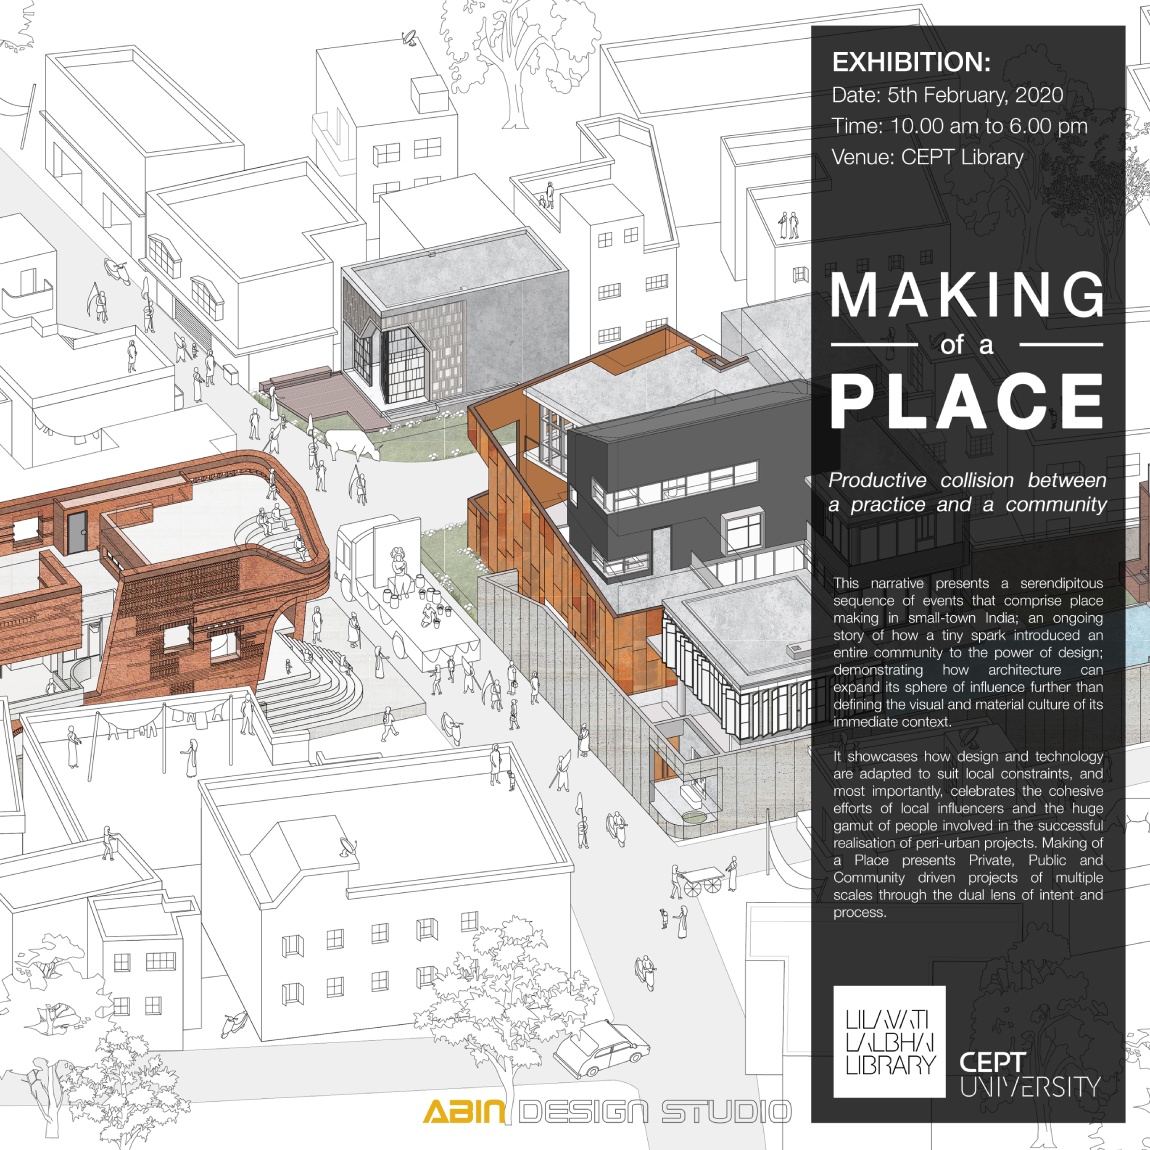Select the italic subtitle Productive collision between
1150x1150 pixels.
(967, 480)
